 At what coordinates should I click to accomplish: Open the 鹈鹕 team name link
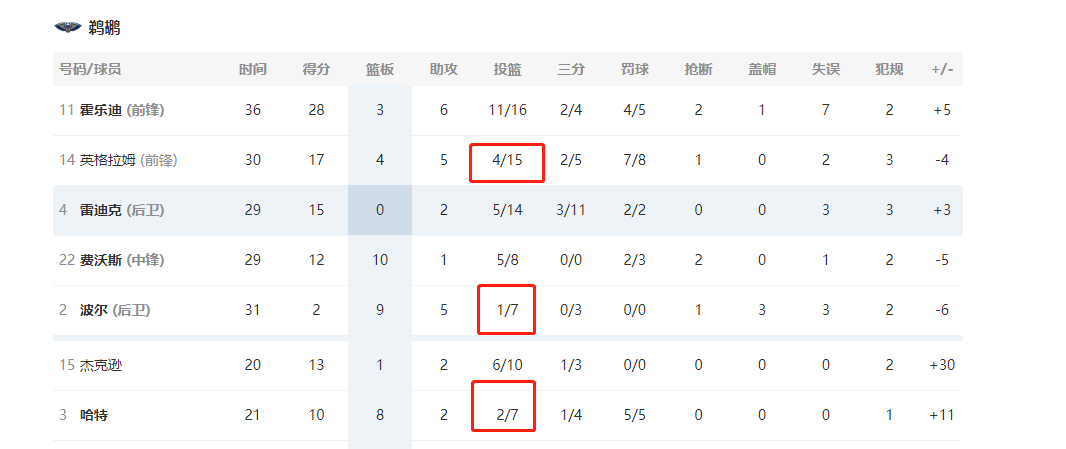tap(104, 28)
